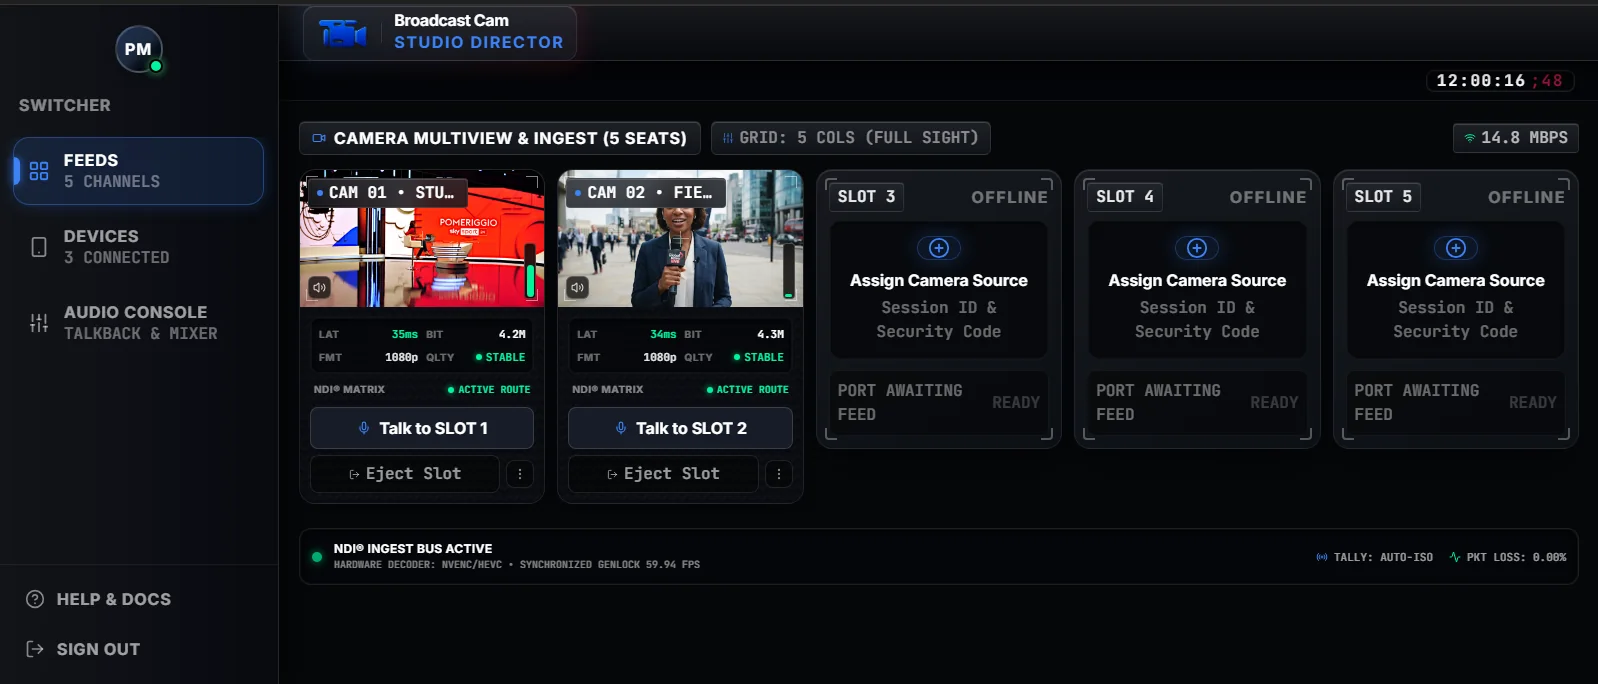Click Sign Out

pyautogui.click(x=83, y=649)
